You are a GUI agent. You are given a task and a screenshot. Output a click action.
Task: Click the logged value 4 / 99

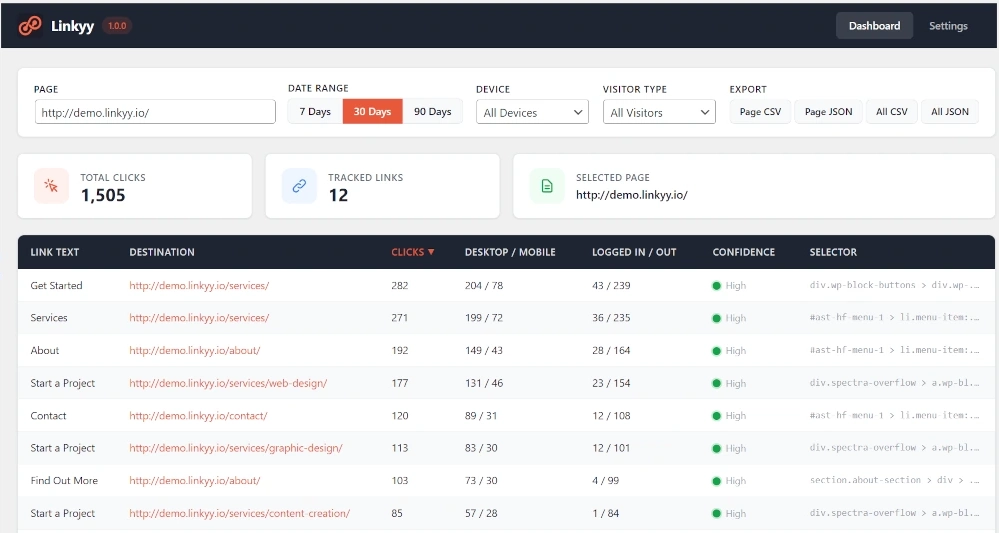605,481
